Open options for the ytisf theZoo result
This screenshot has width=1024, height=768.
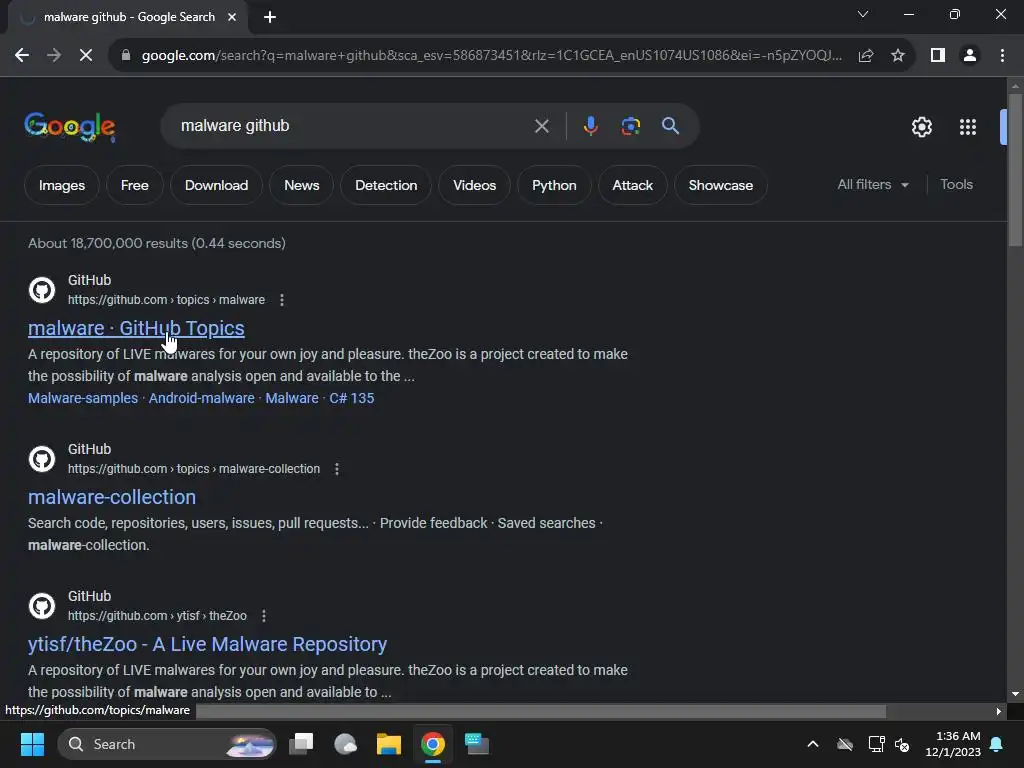[x=264, y=616]
